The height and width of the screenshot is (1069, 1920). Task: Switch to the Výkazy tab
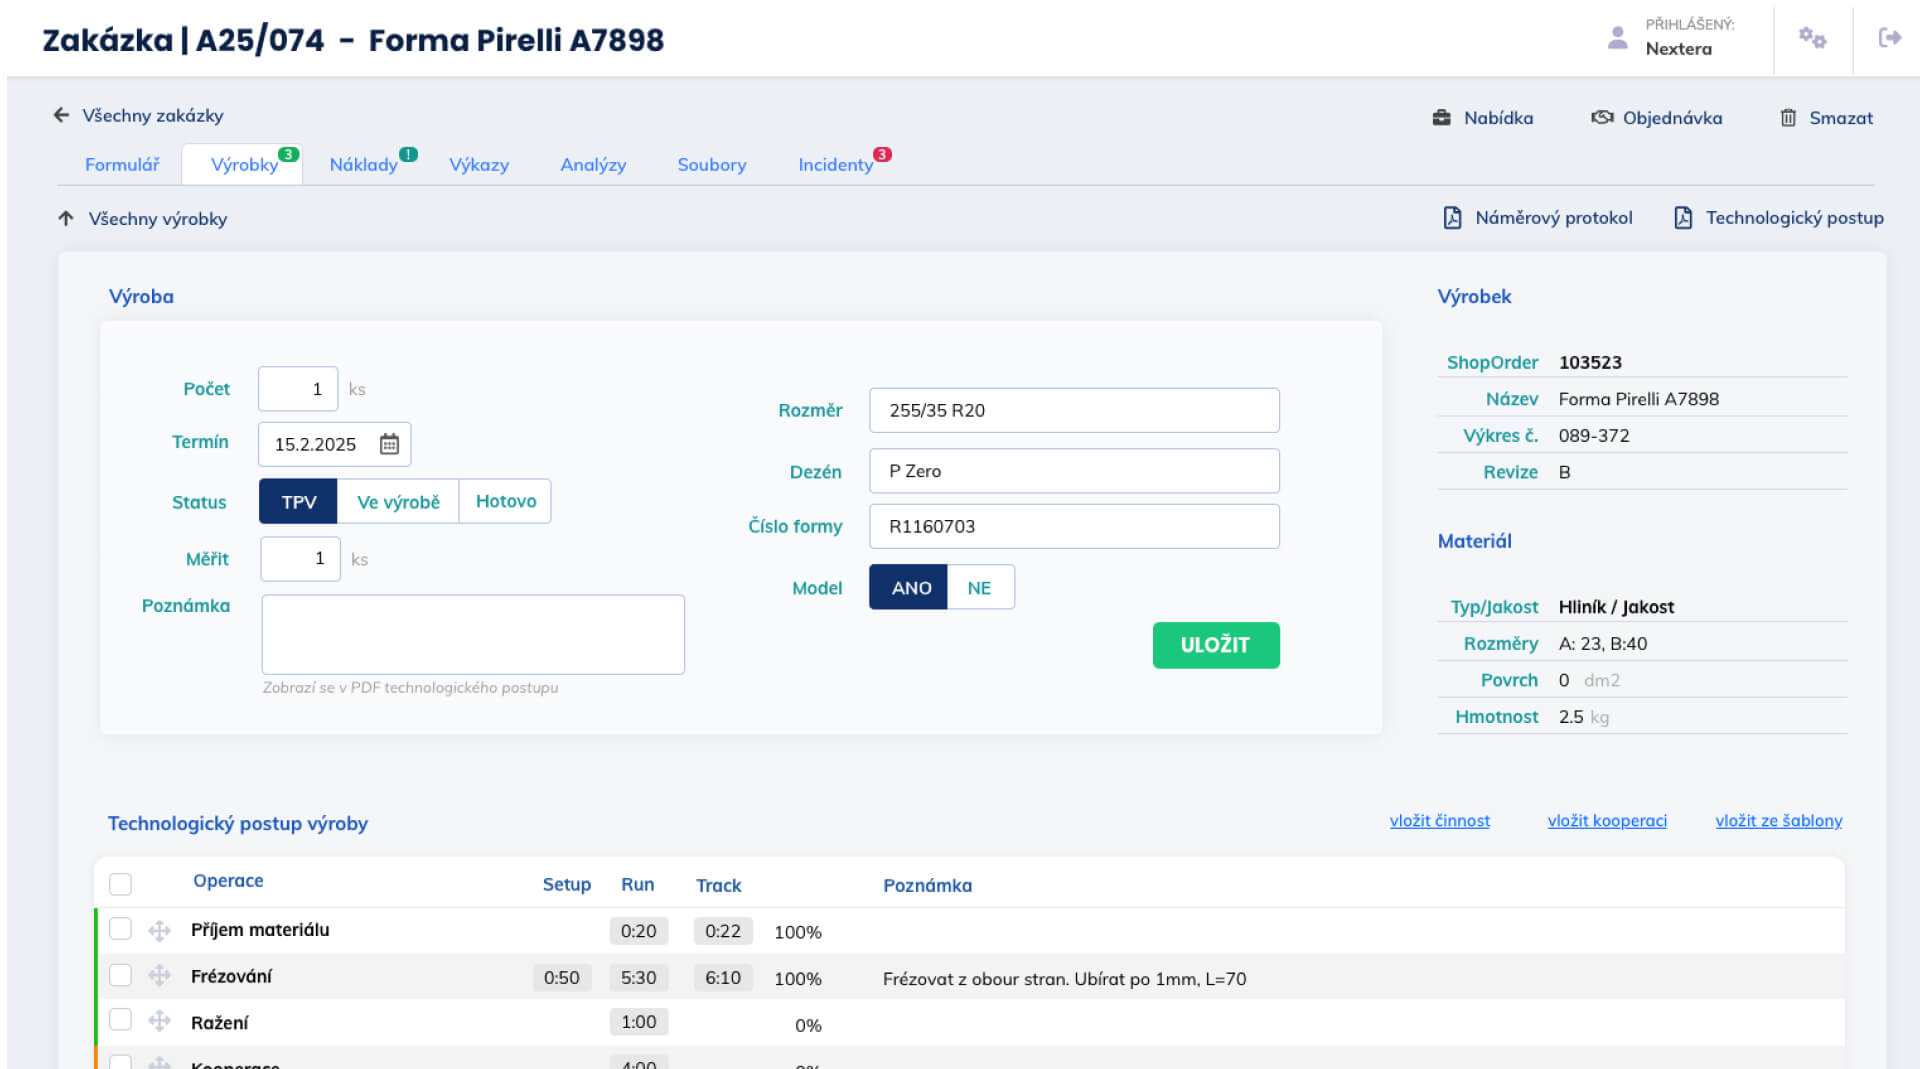point(479,165)
